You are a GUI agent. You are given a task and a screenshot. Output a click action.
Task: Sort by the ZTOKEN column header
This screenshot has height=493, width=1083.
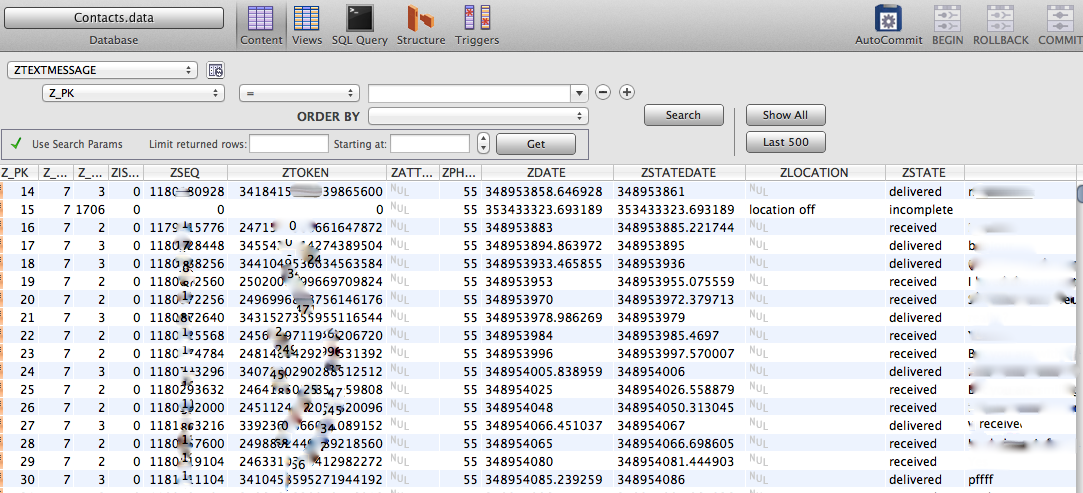(306, 173)
